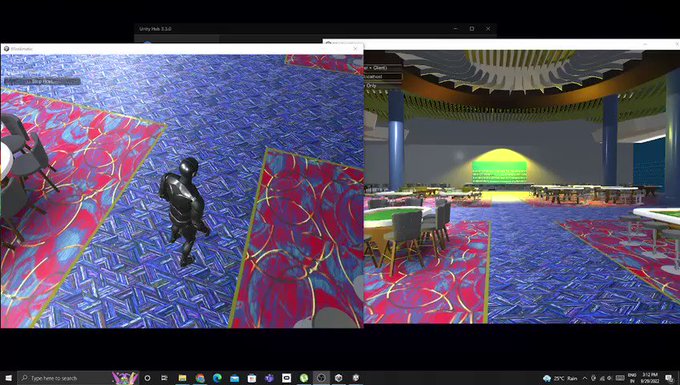Open the white square app icon on taskbar
Screen dimensions: 680x385
pyautogui.click(x=287, y=378)
